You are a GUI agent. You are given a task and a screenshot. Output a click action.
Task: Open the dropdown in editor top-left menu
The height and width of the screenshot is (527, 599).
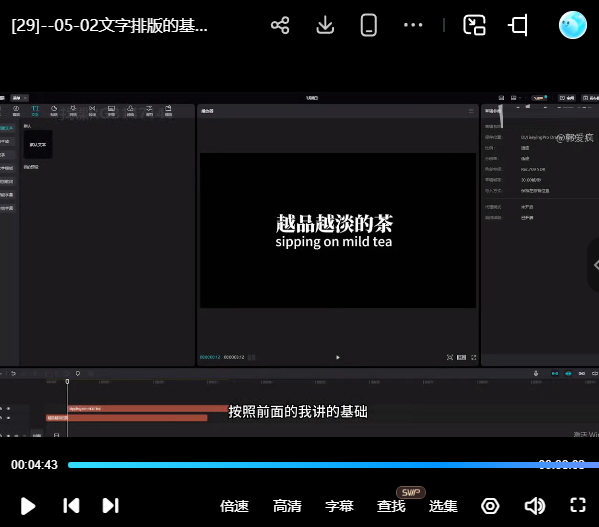(x=19, y=98)
